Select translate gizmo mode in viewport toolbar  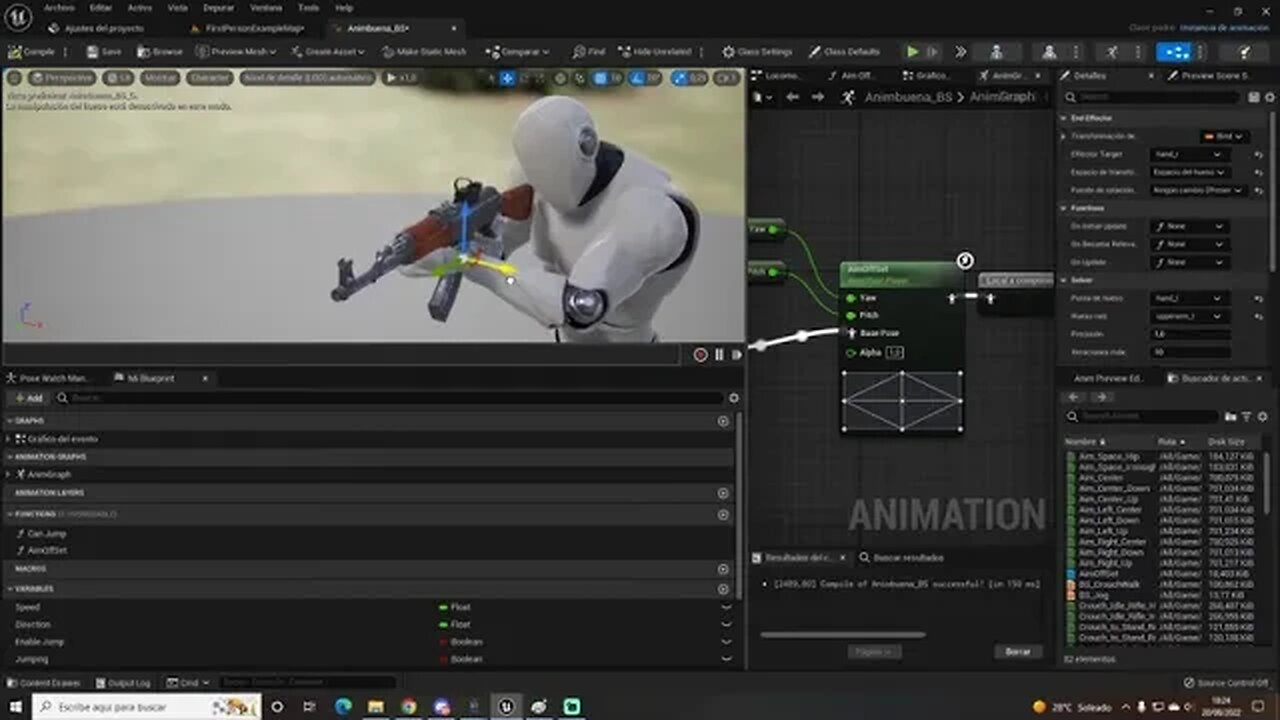click(x=507, y=77)
